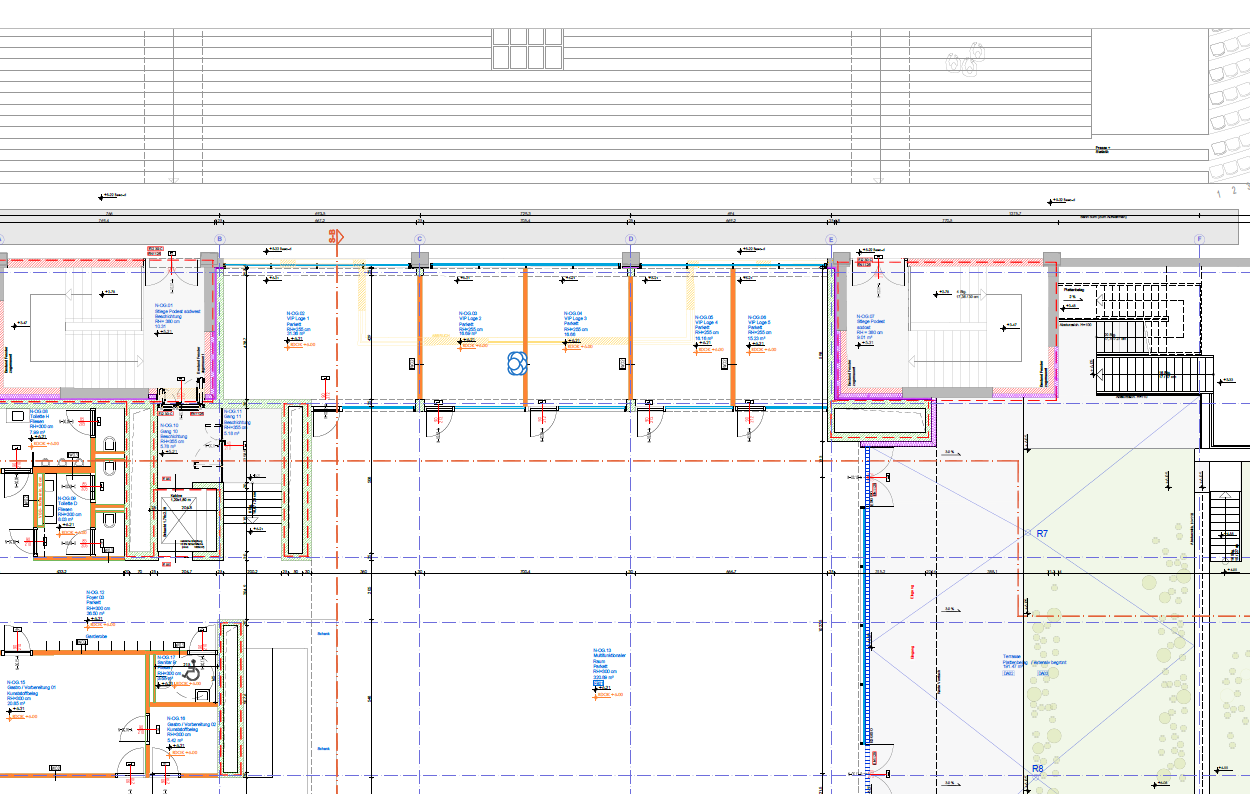The width and height of the screenshot is (1250, 794).
Task: Select the VIP Loge 3 room label
Action: coord(574,319)
